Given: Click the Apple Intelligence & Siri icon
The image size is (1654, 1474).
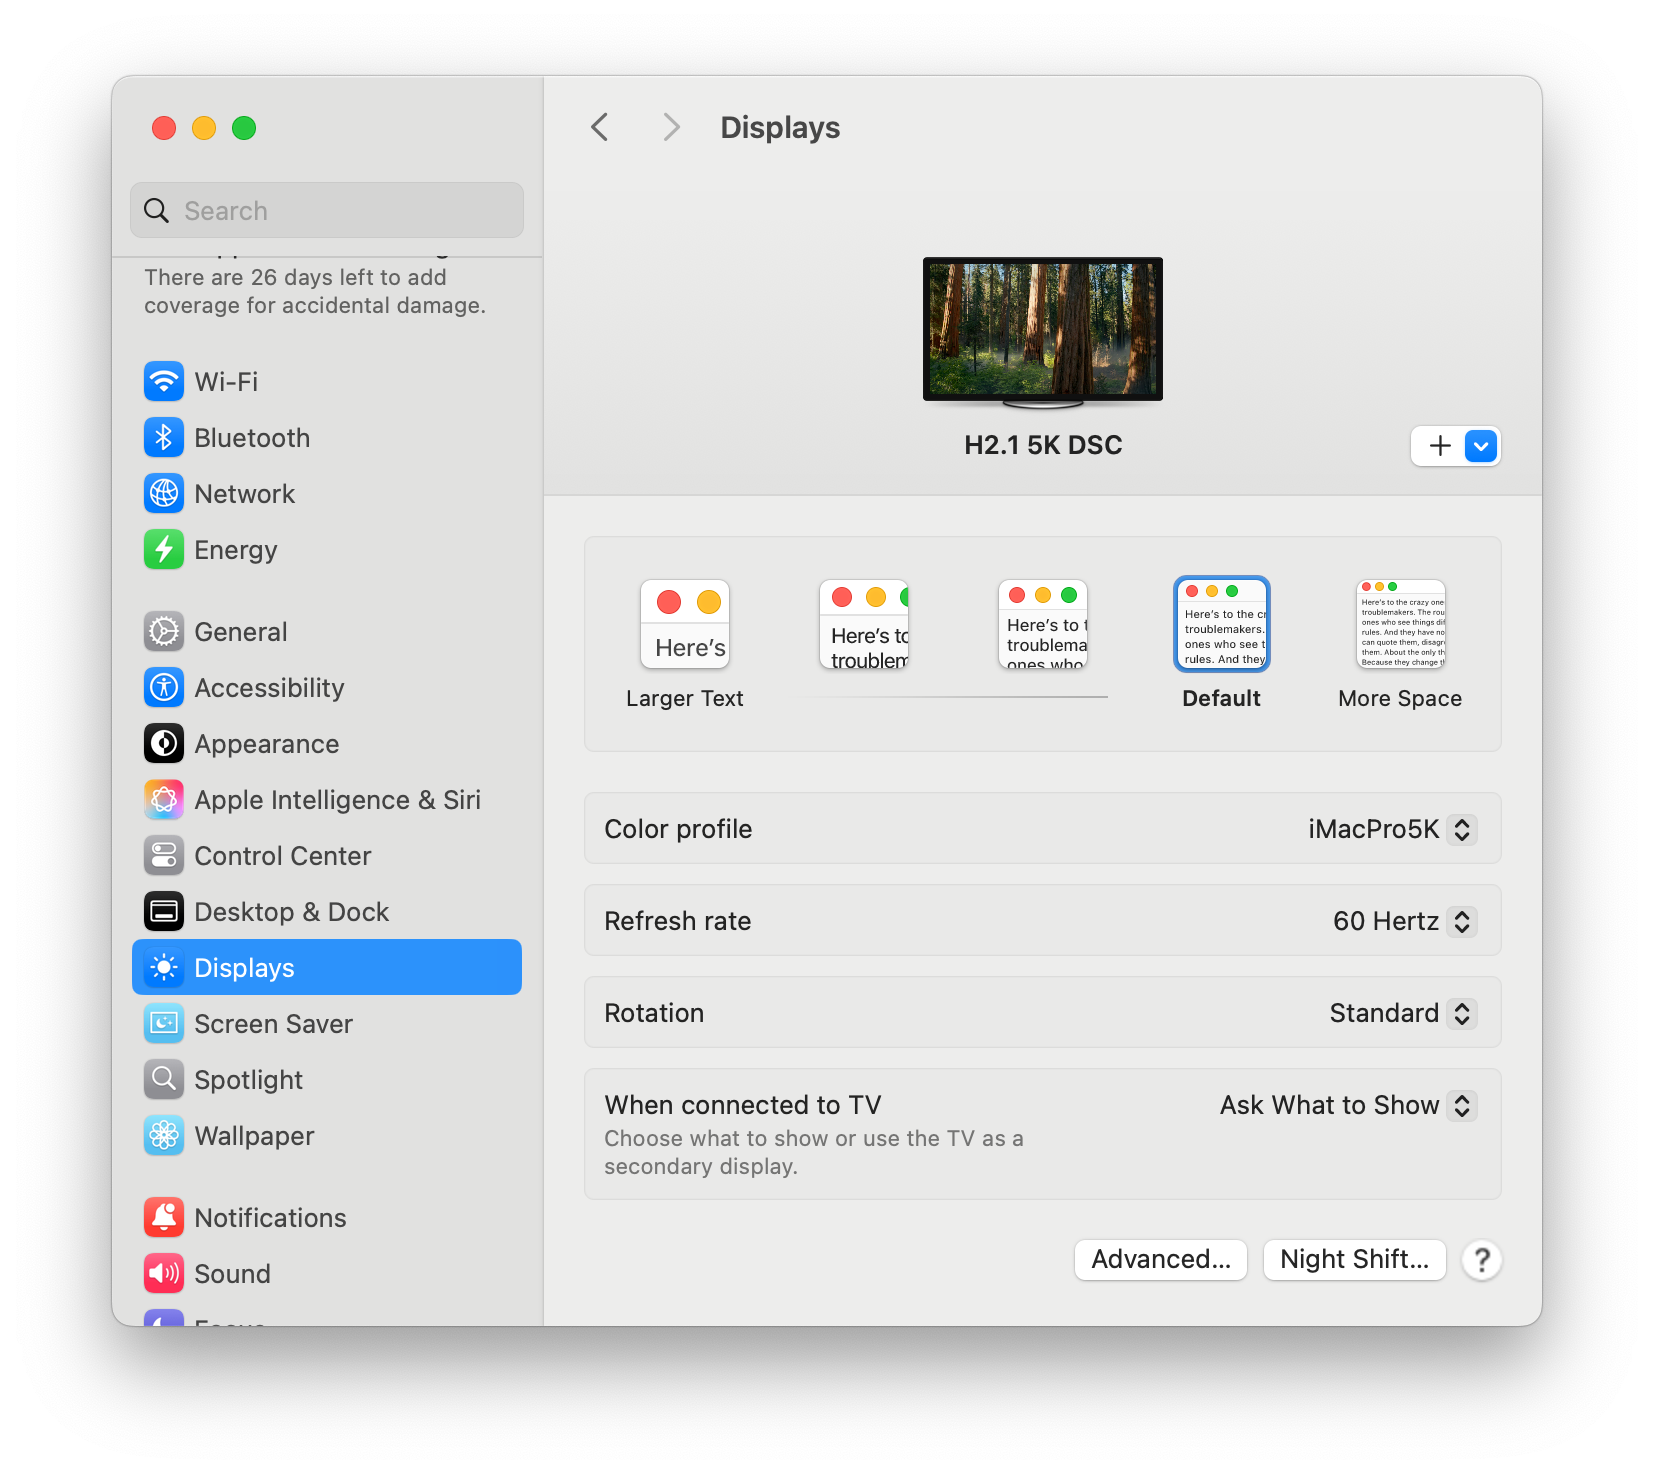Looking at the screenshot, I should point(164,799).
